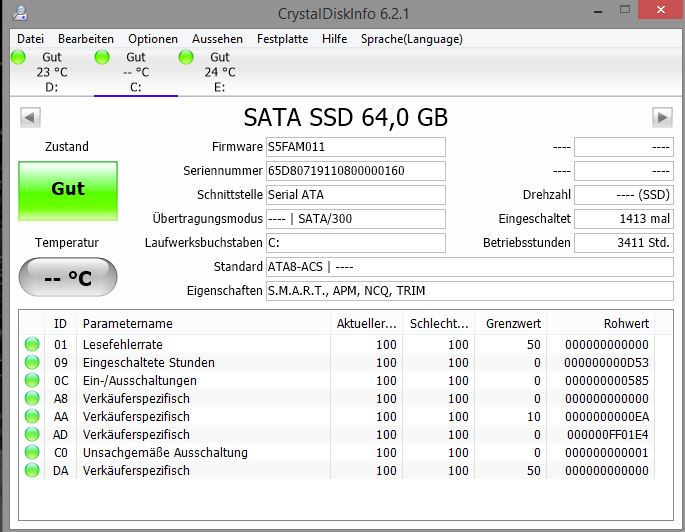This screenshot has height=532, width=685.
Task: Click status dot of Lesefehlerrate row
Action: click(x=32, y=344)
